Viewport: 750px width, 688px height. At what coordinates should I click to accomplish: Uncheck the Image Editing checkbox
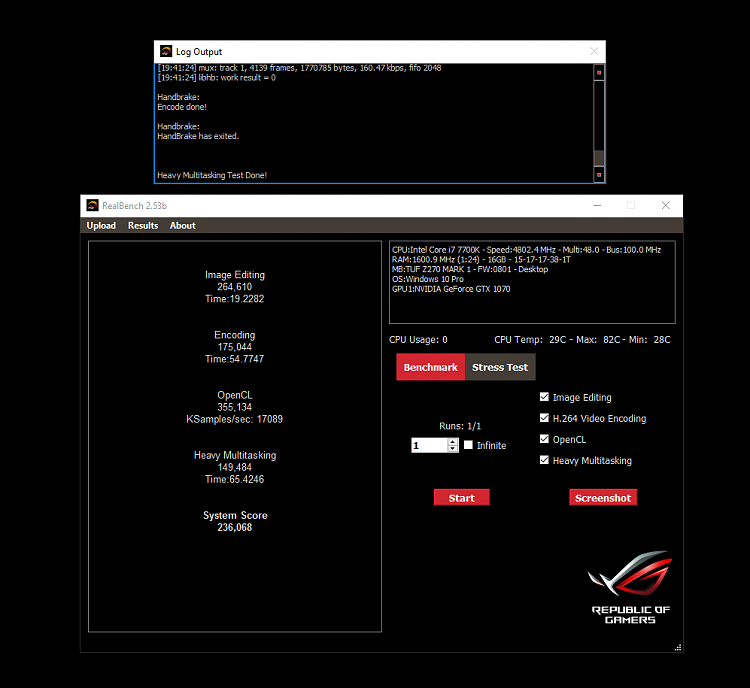[544, 397]
